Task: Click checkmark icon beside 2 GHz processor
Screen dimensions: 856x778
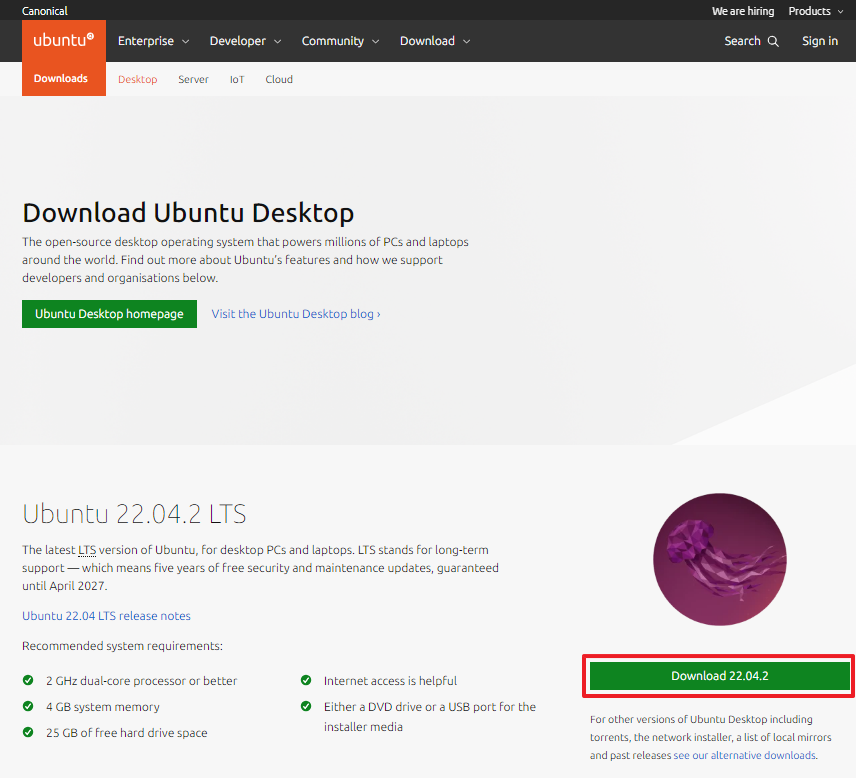Action: (x=28, y=680)
